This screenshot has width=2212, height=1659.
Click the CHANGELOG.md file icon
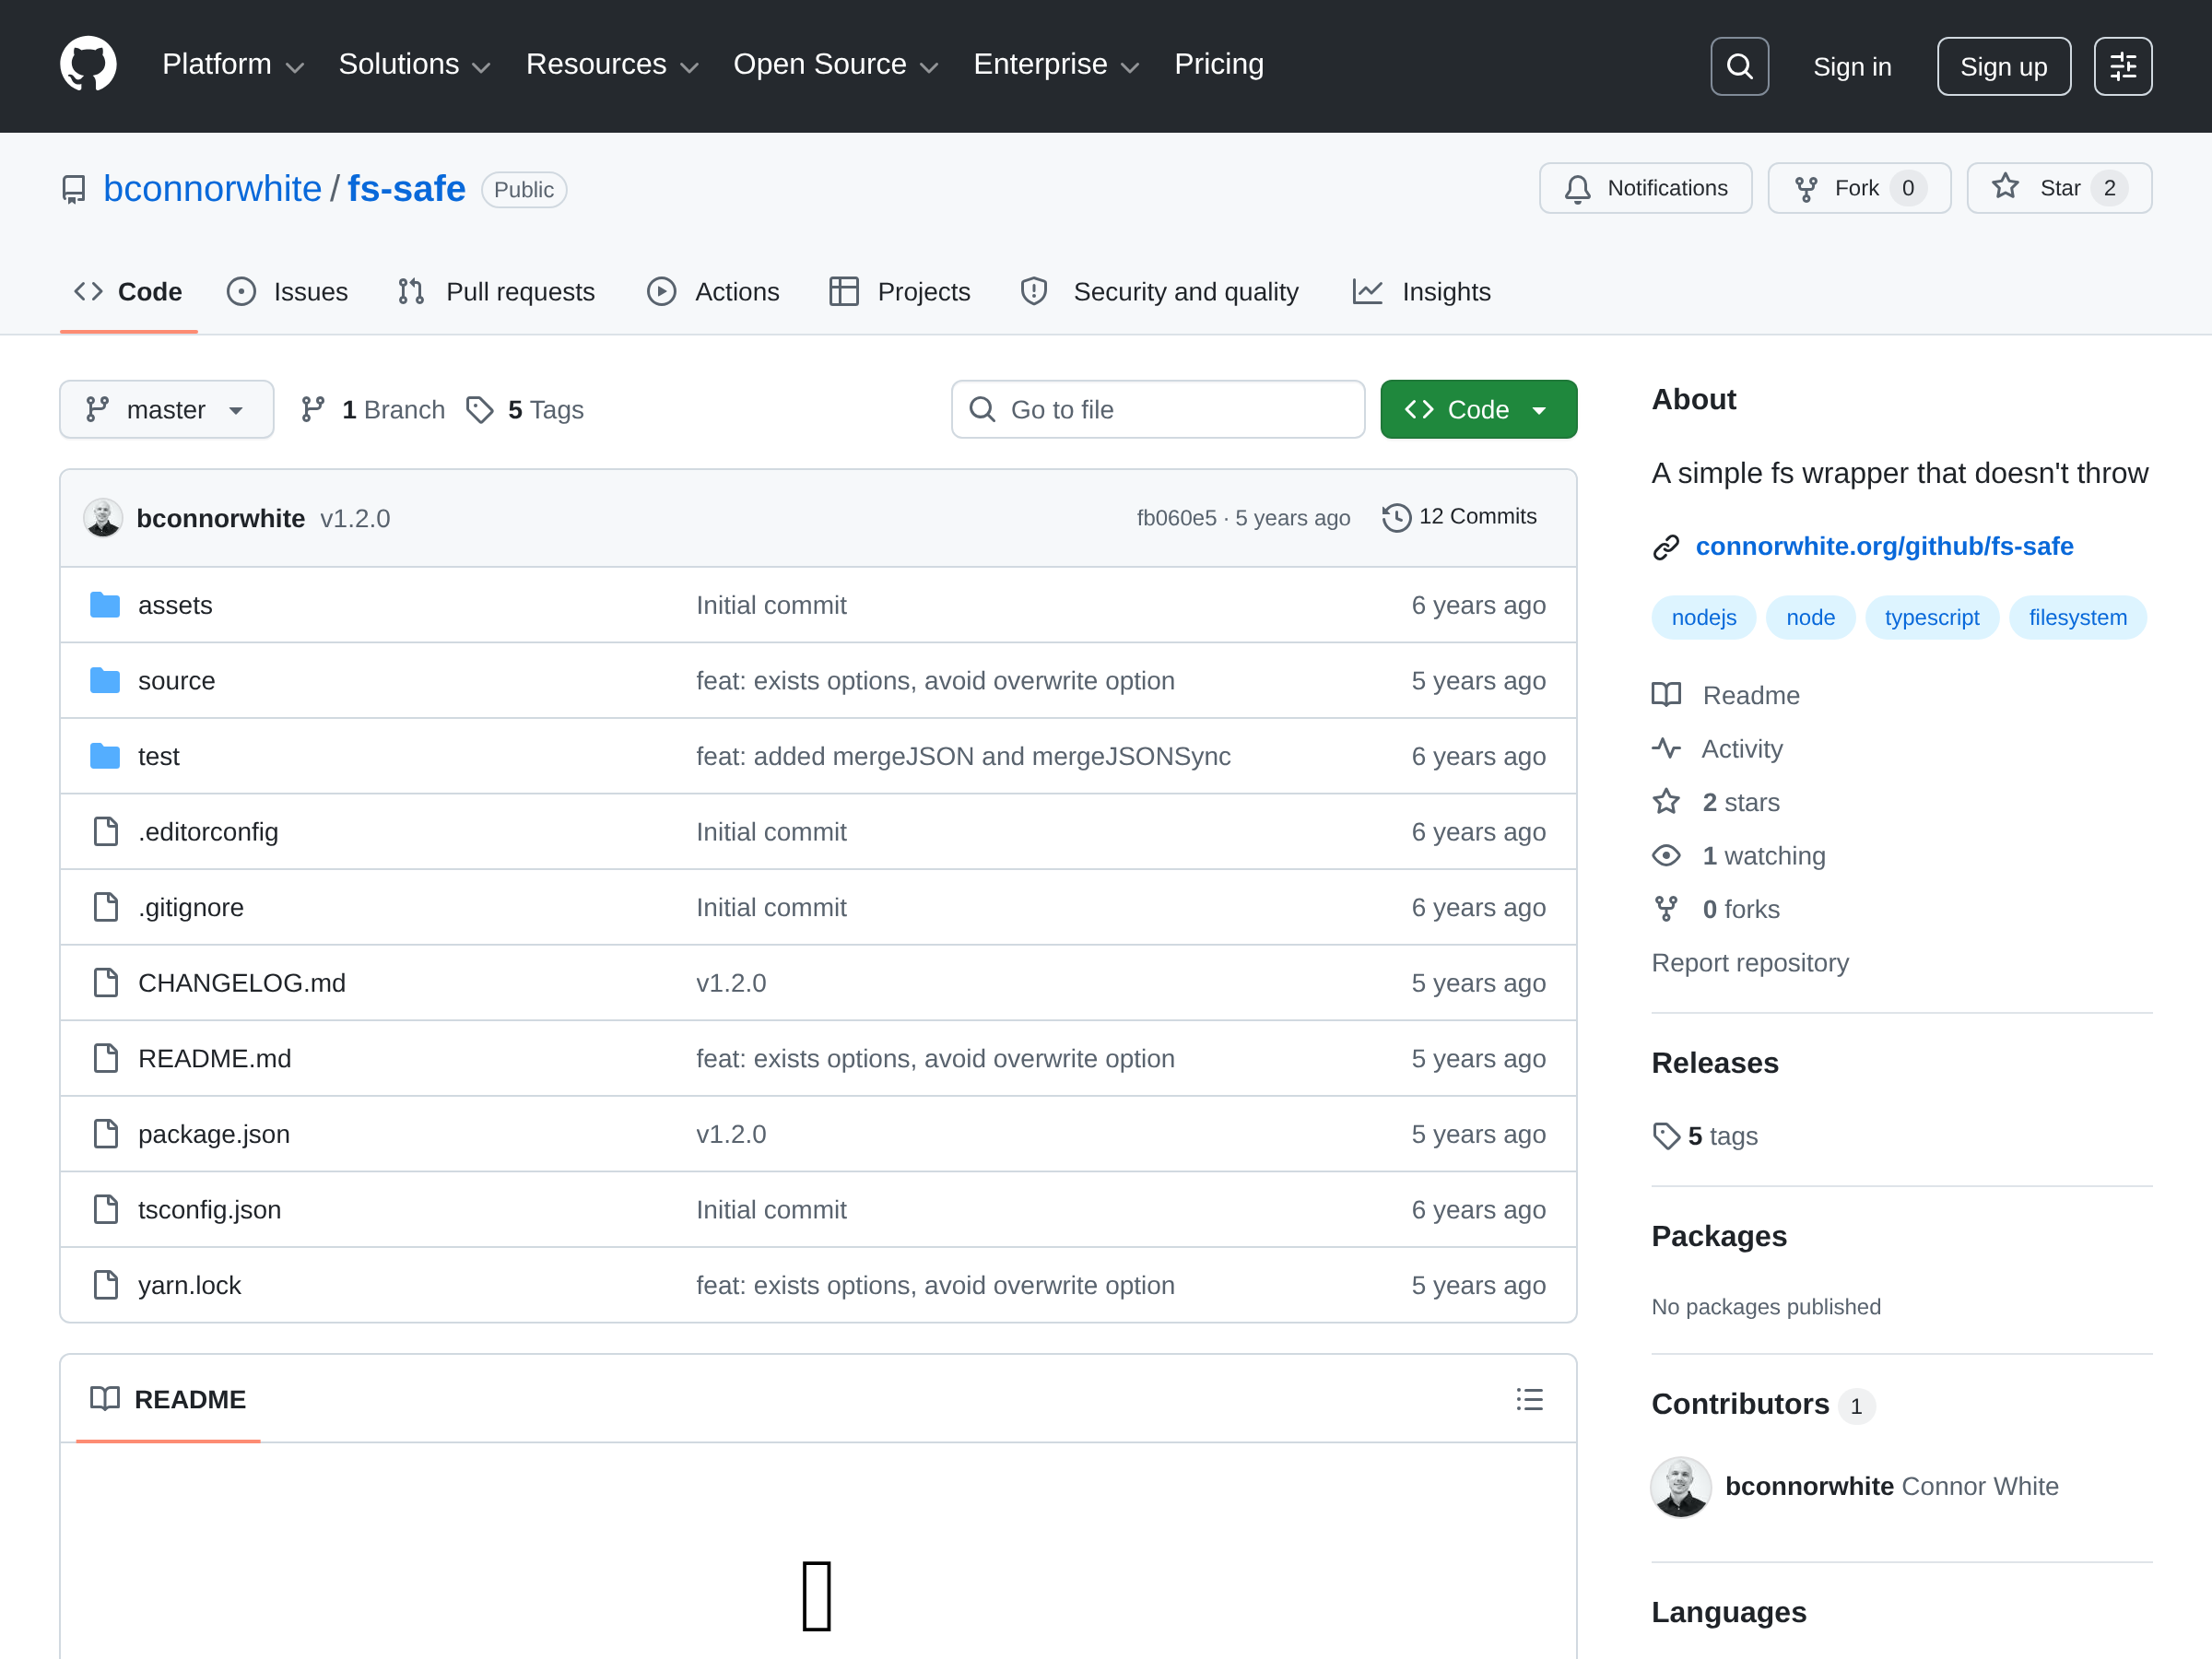(105, 983)
